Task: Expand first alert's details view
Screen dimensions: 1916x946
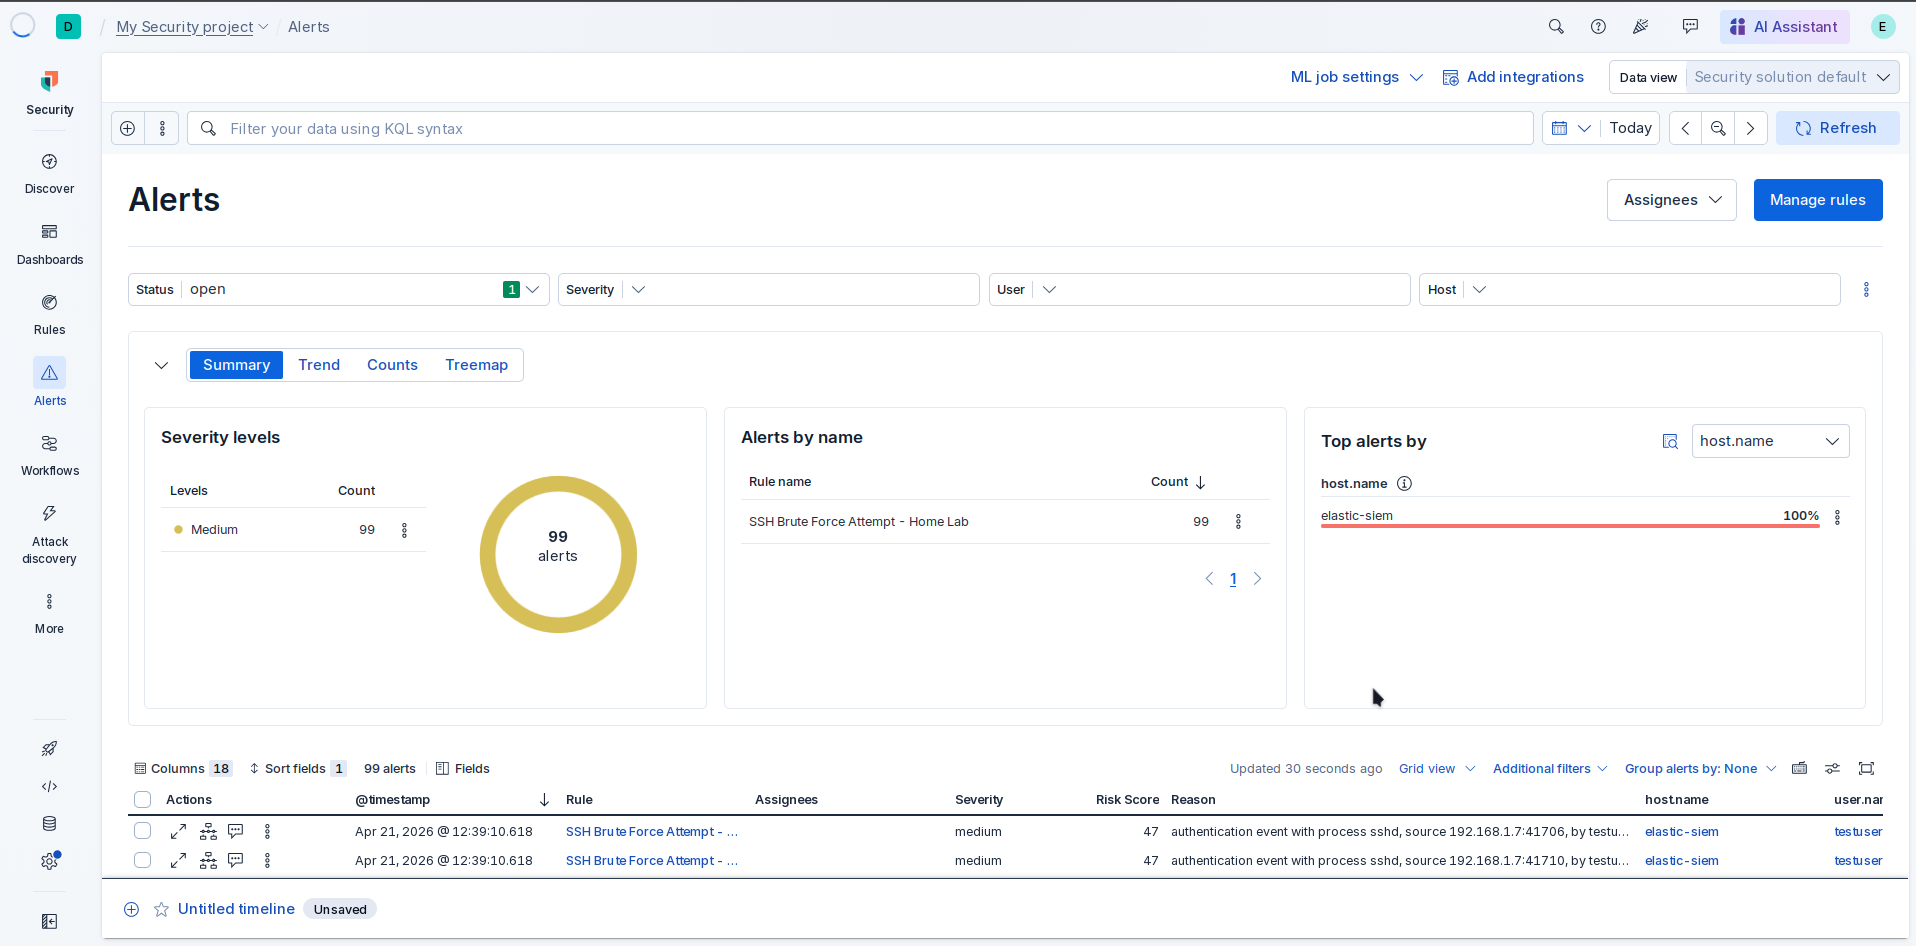Action: 178,832
